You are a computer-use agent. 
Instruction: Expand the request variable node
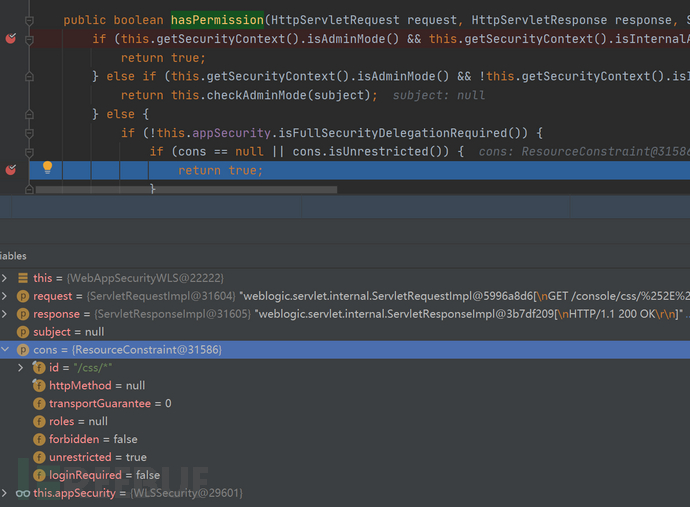[4, 296]
